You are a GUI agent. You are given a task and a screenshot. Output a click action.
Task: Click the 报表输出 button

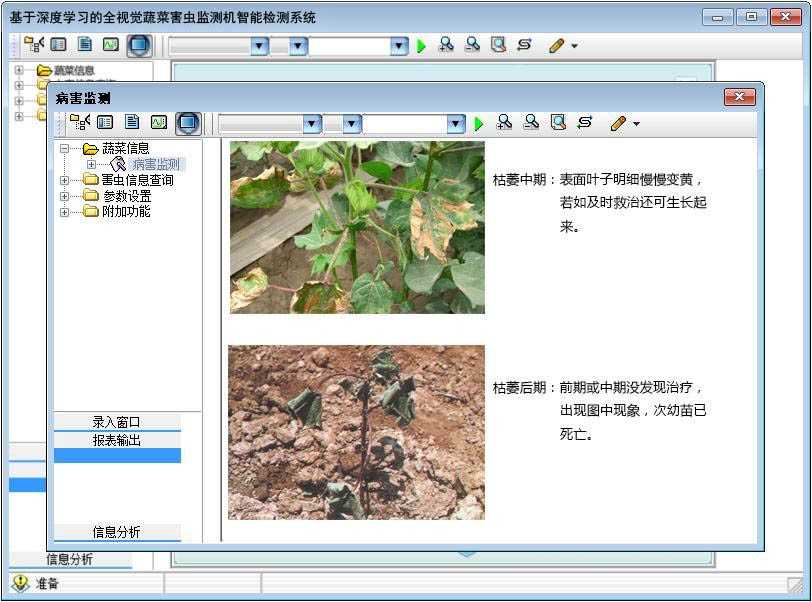[x=117, y=440]
